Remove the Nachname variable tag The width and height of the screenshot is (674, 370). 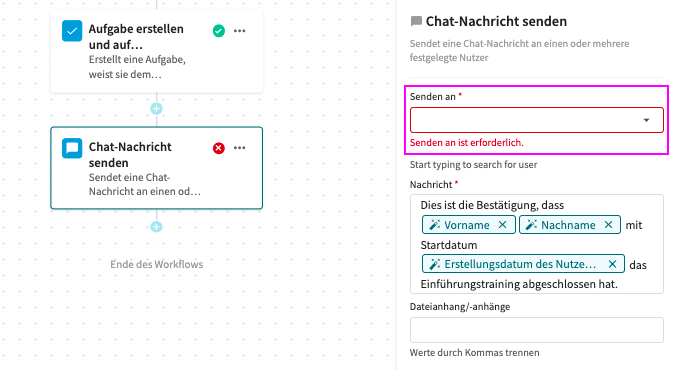(608, 224)
